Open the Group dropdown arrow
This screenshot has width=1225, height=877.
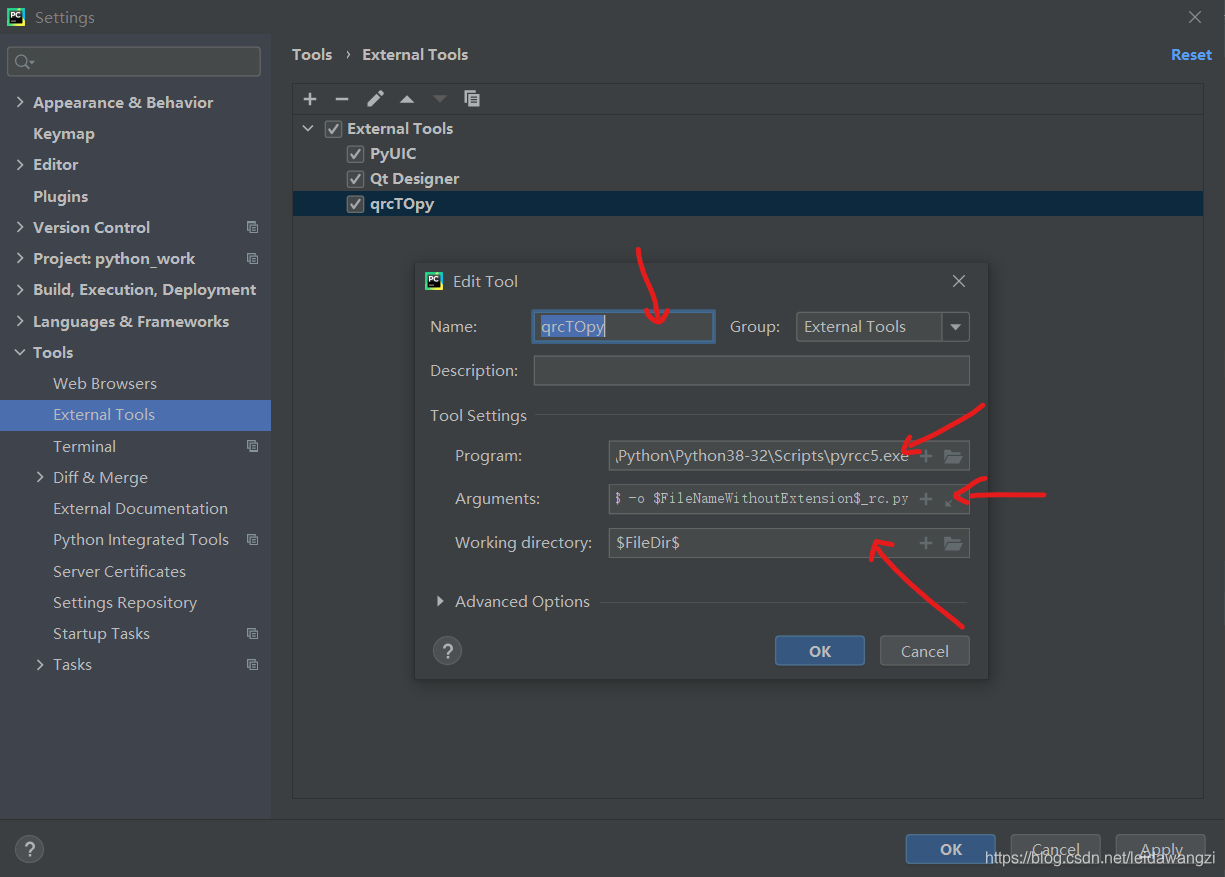[x=955, y=327]
